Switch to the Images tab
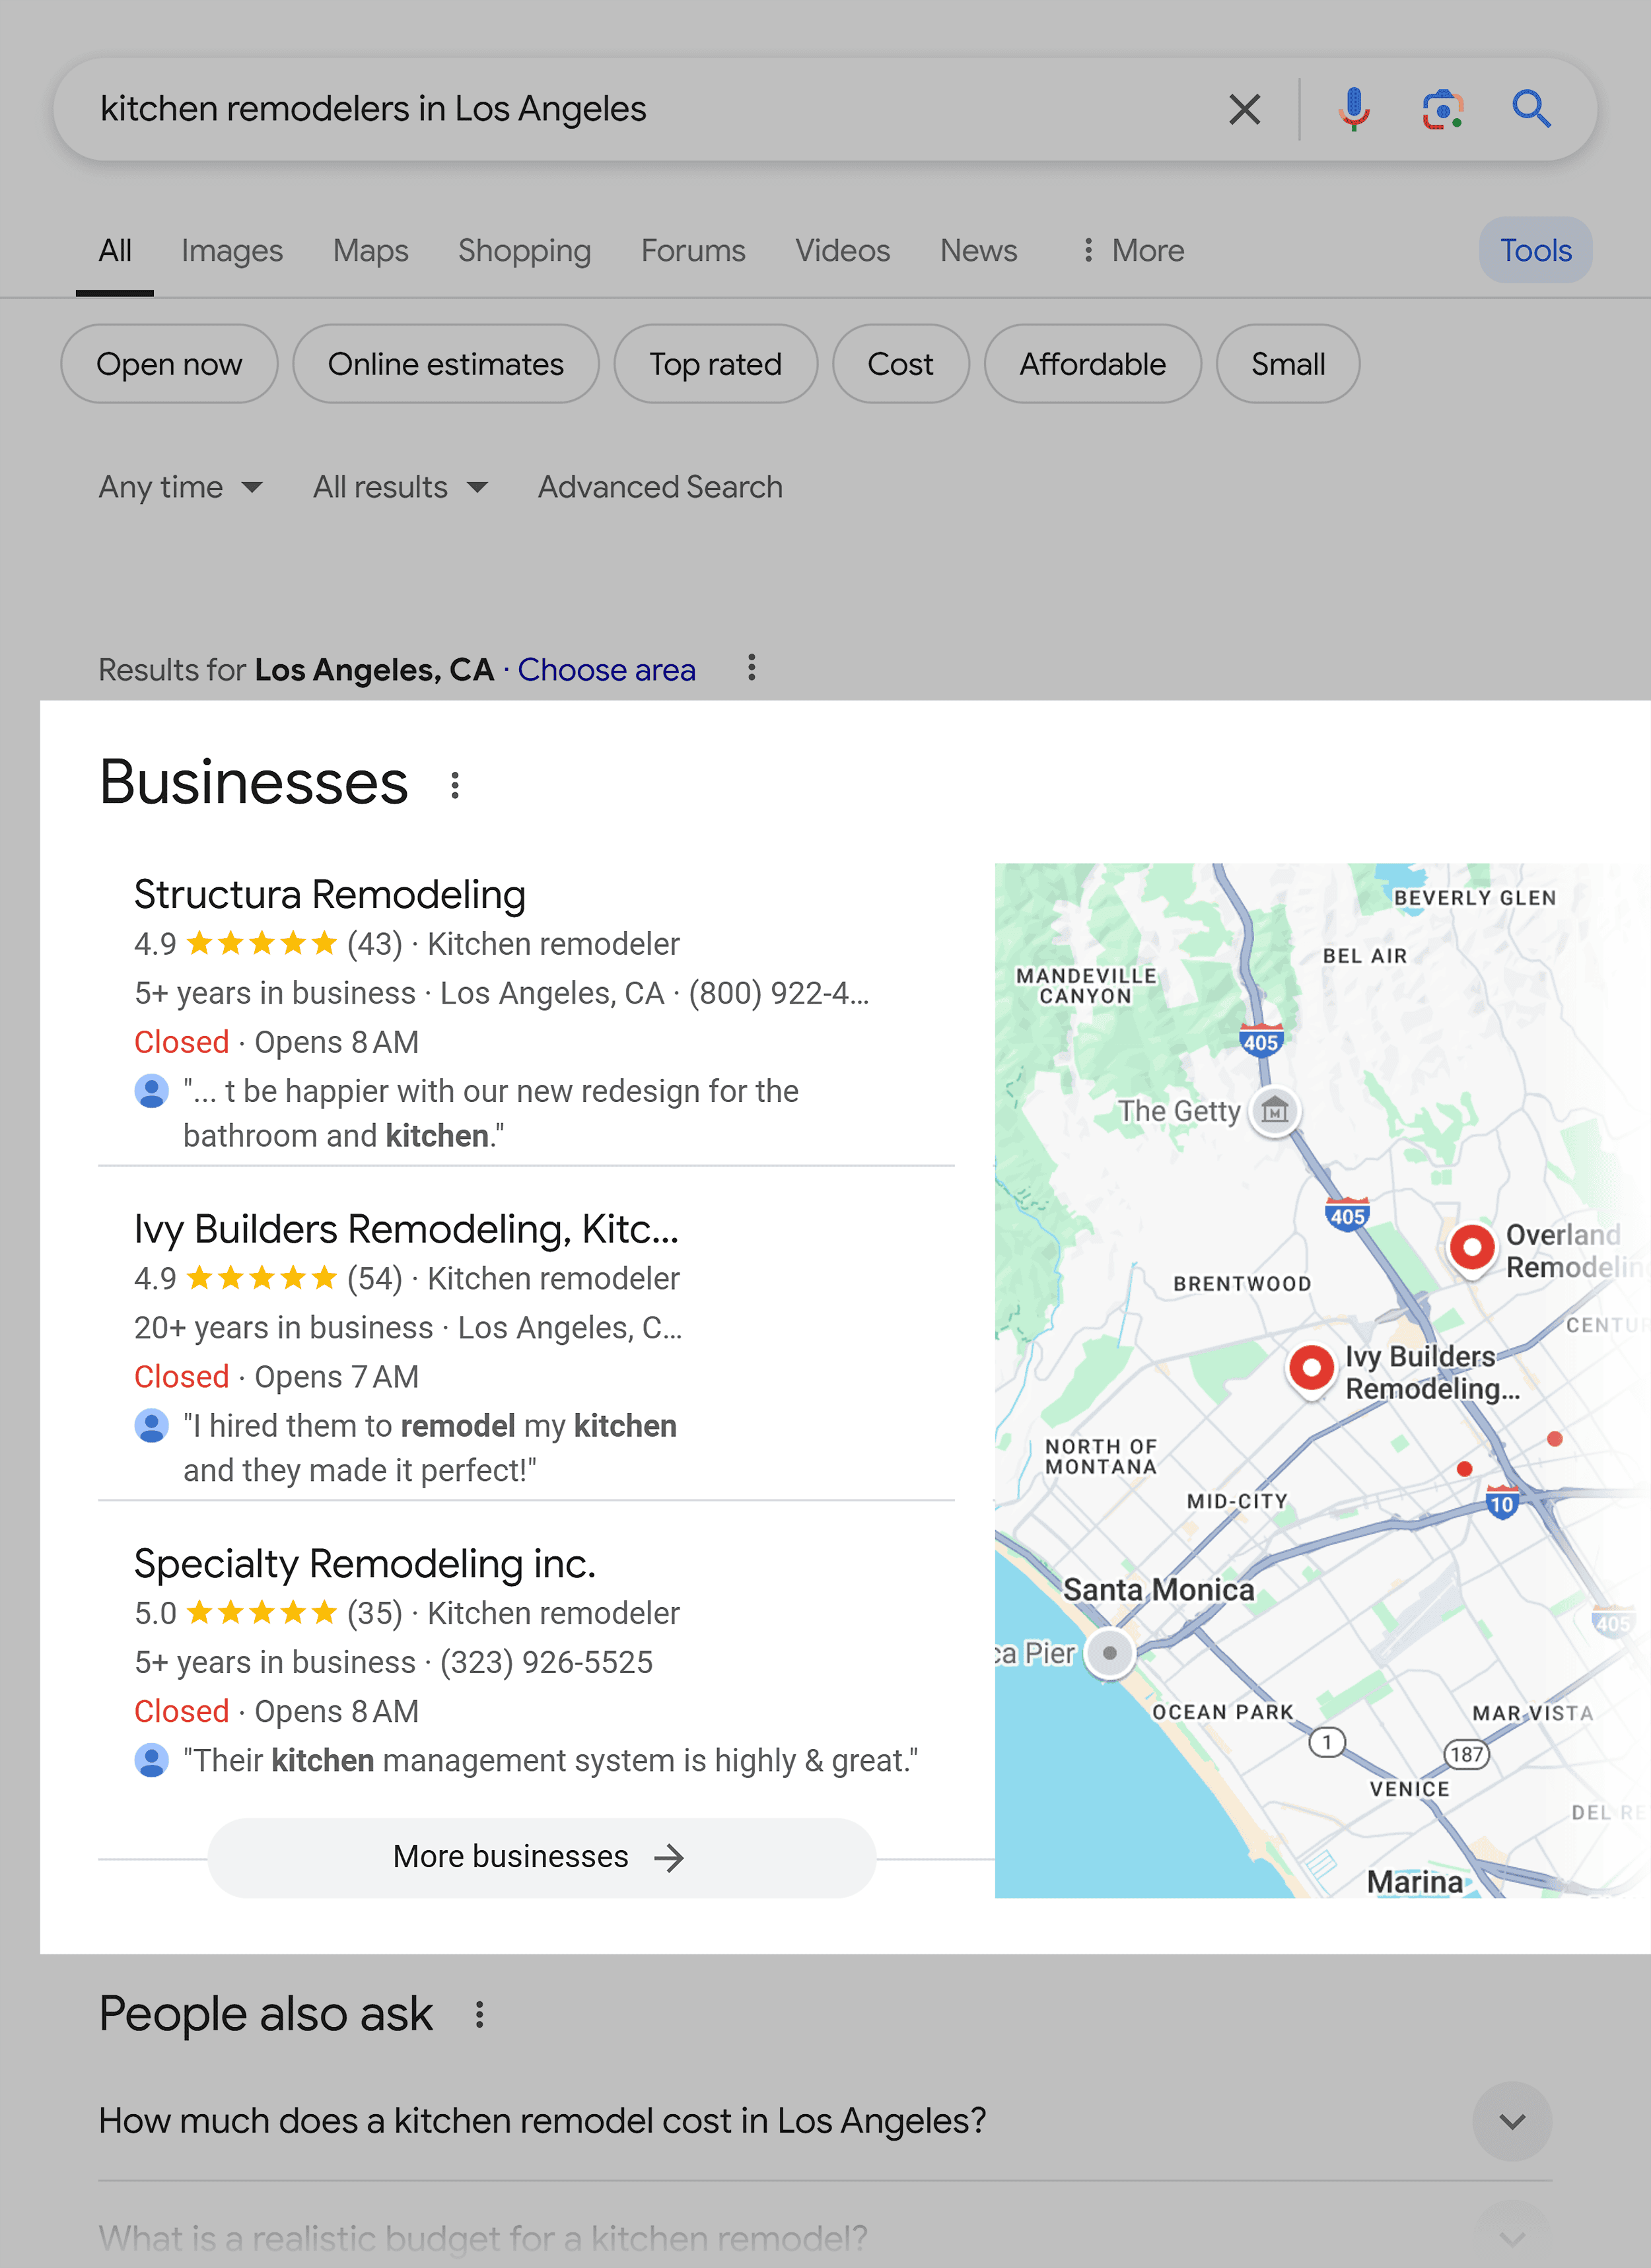Viewport: 1651px width, 2268px height. click(232, 250)
